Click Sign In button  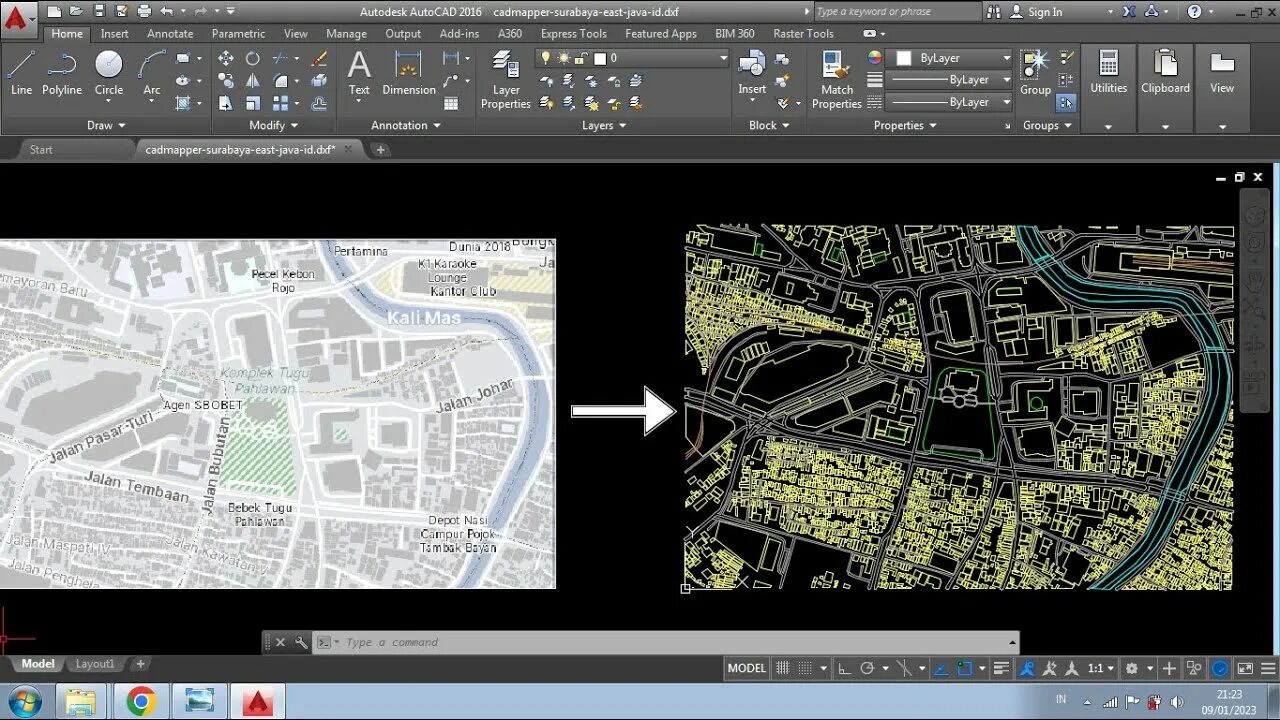[1036, 12]
